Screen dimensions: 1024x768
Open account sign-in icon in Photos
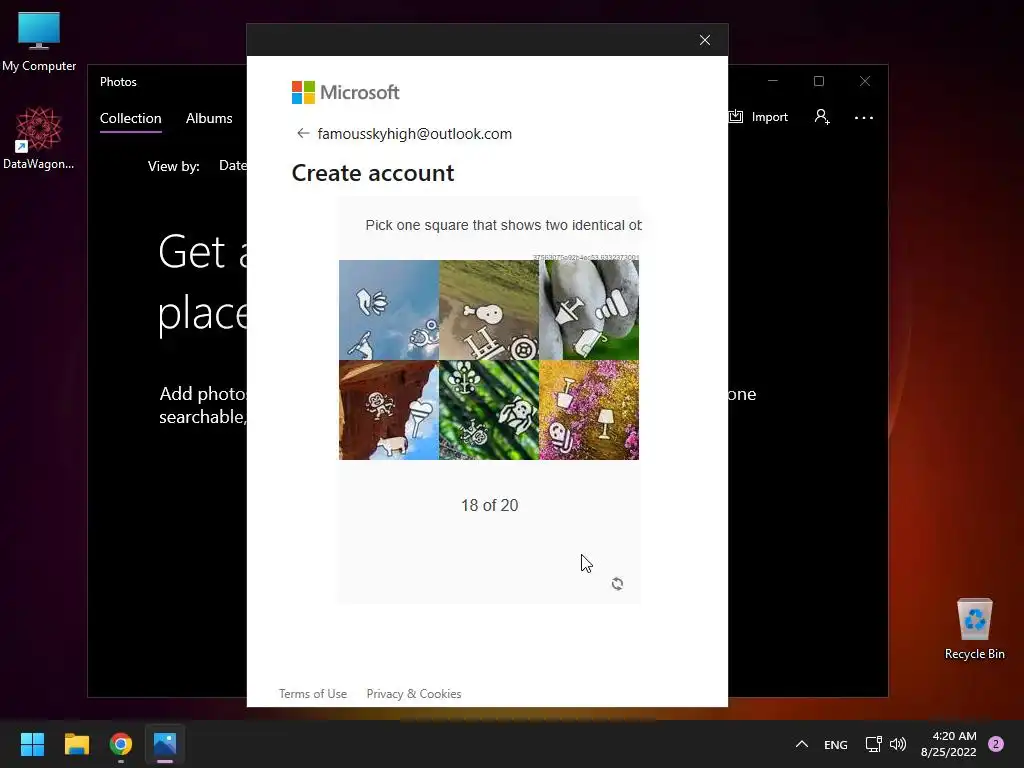[822, 117]
